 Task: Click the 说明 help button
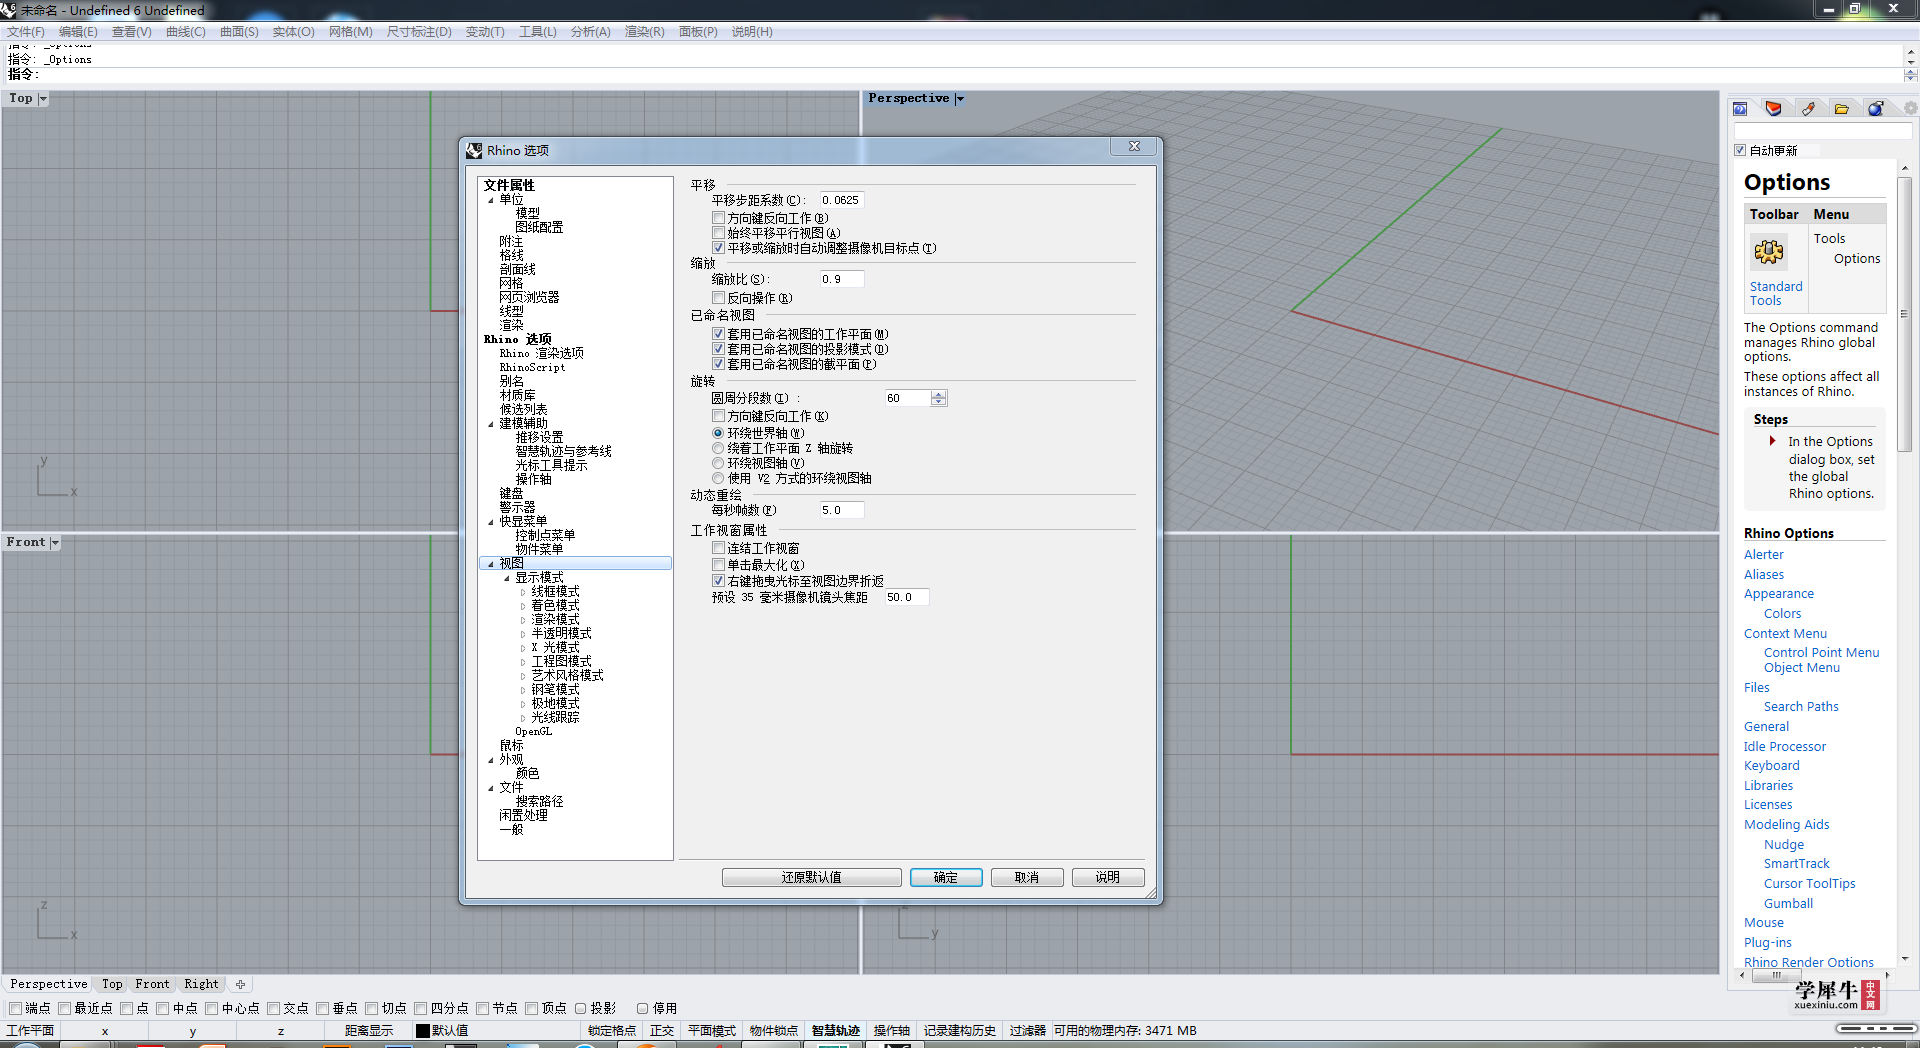pyautogui.click(x=1108, y=877)
